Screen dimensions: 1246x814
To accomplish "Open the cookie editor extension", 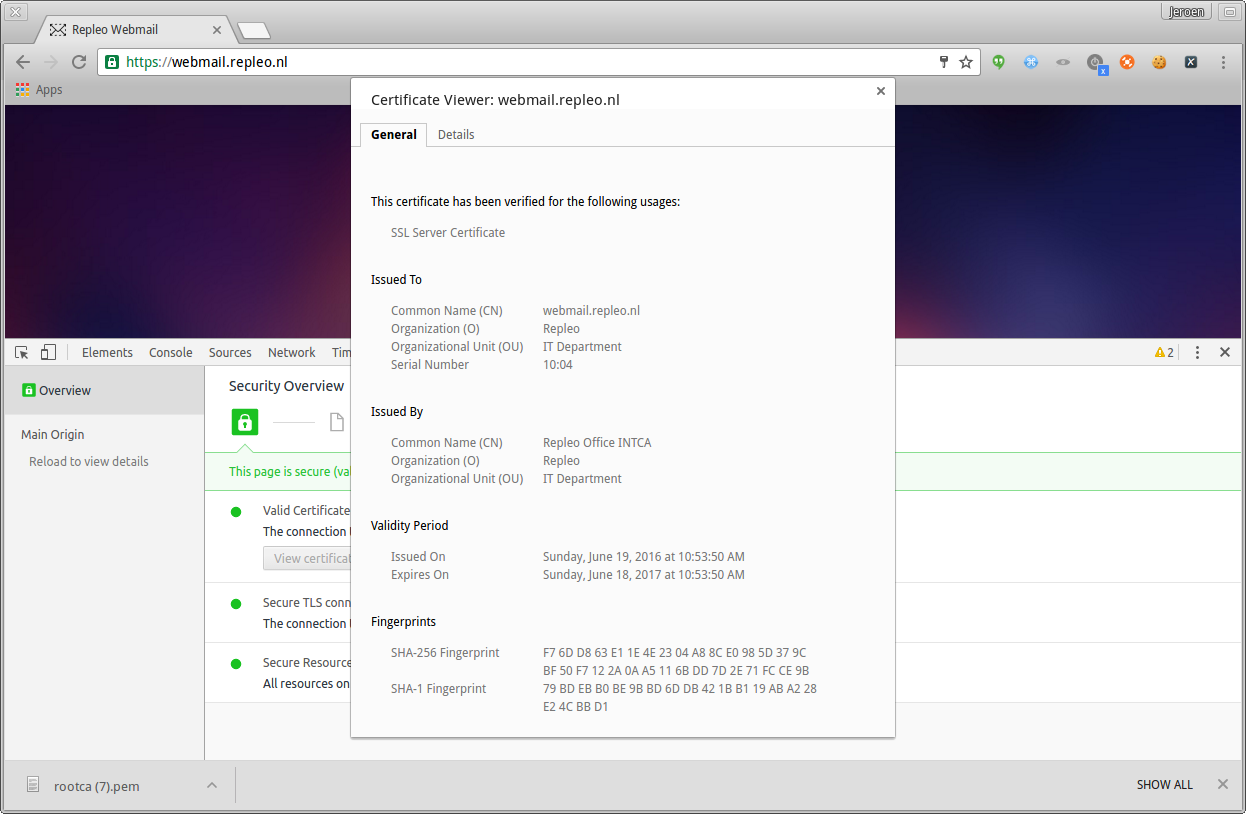I will click(1159, 62).
